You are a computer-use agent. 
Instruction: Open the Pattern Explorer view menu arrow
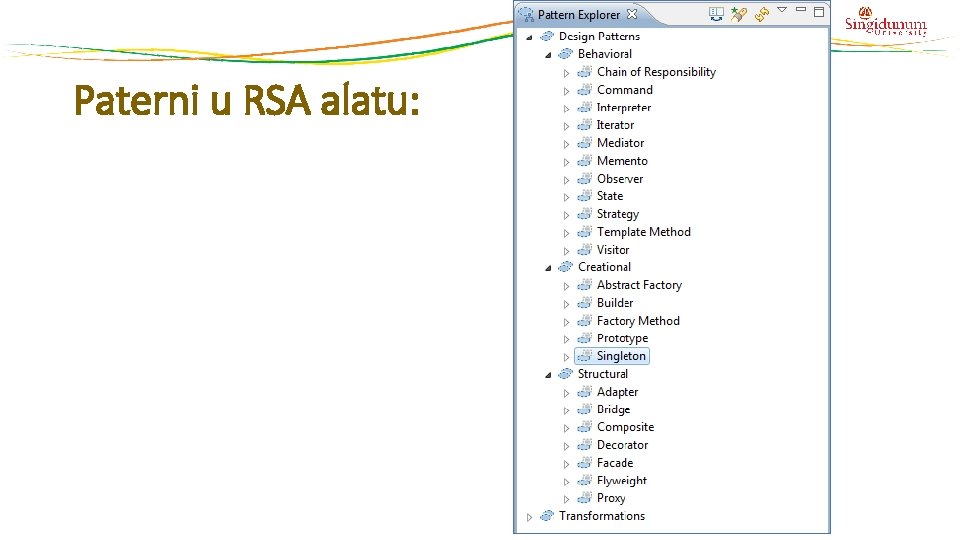tap(782, 10)
